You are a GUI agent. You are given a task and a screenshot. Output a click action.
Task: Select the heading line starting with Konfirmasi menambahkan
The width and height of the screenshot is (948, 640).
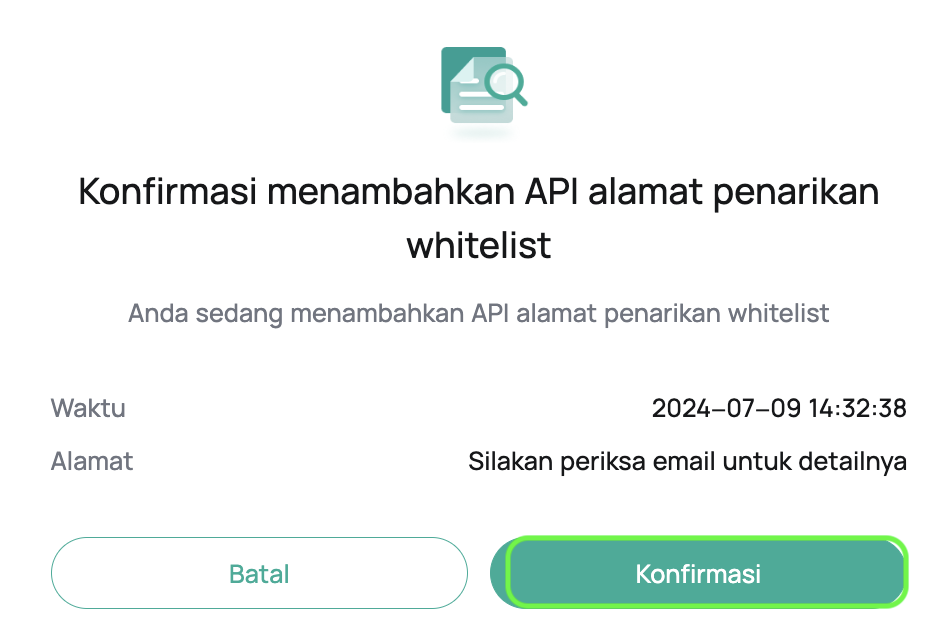[x=479, y=192]
